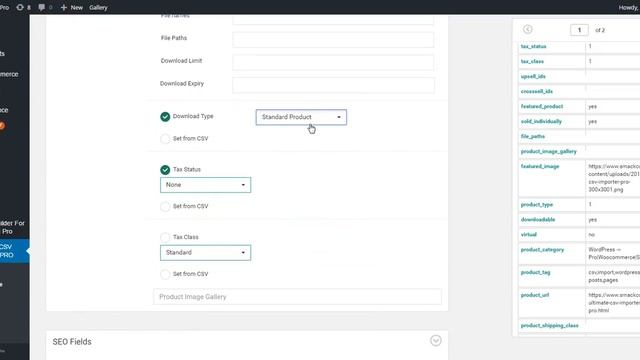Click the upsell_ids field name
This screenshot has width=640, height=360.
pyautogui.click(x=533, y=76)
